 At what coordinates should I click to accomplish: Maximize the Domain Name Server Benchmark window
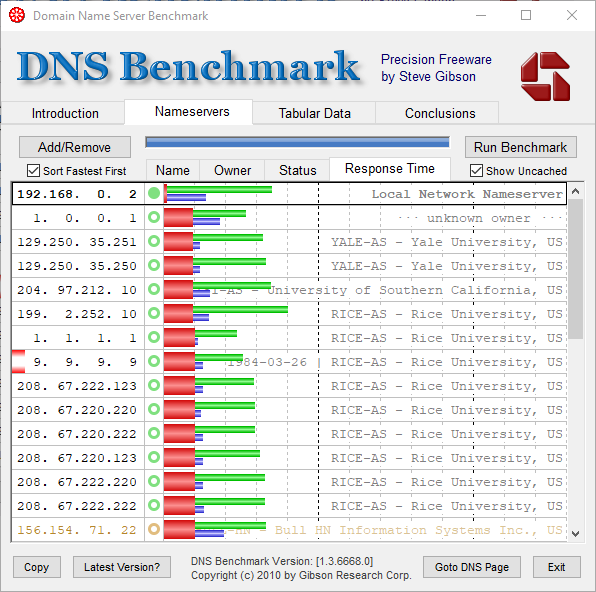526,16
